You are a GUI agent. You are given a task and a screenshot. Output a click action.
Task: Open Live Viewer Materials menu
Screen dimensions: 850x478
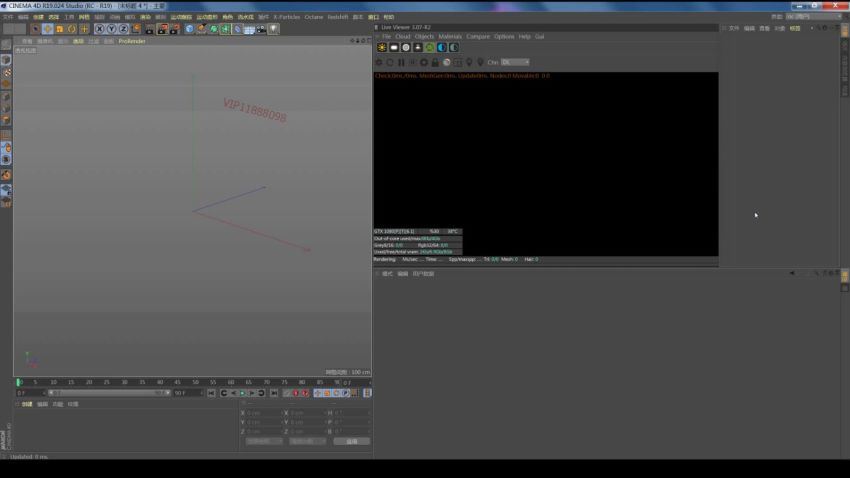click(450, 36)
